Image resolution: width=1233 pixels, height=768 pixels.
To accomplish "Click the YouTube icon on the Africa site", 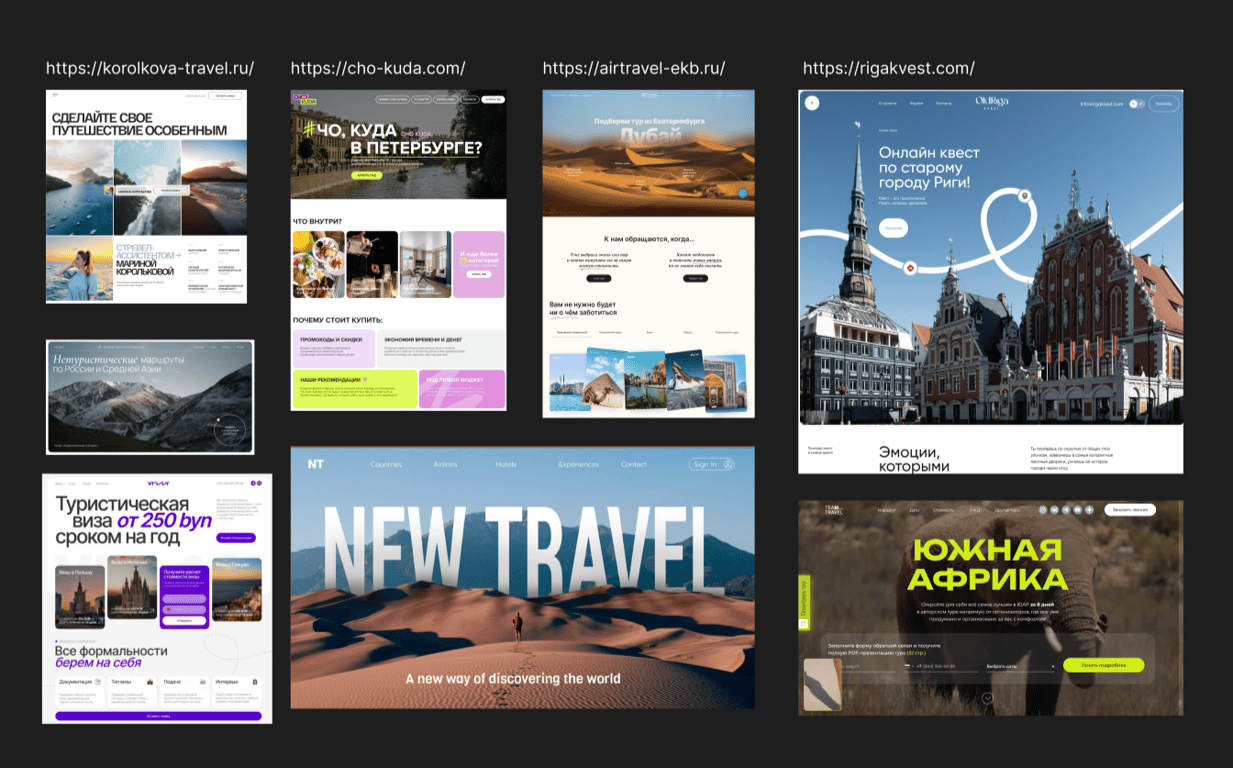I will tap(1078, 510).
